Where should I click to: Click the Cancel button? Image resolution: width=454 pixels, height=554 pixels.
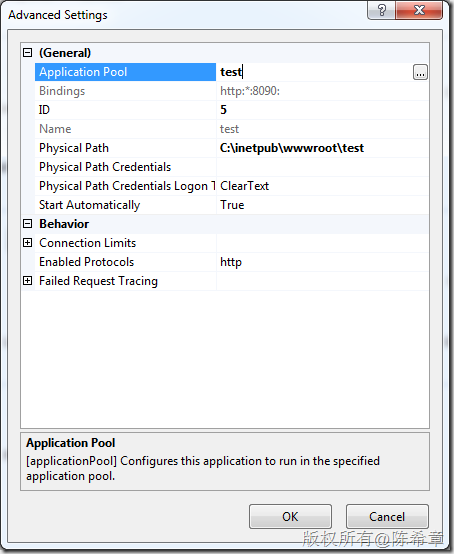point(387,517)
